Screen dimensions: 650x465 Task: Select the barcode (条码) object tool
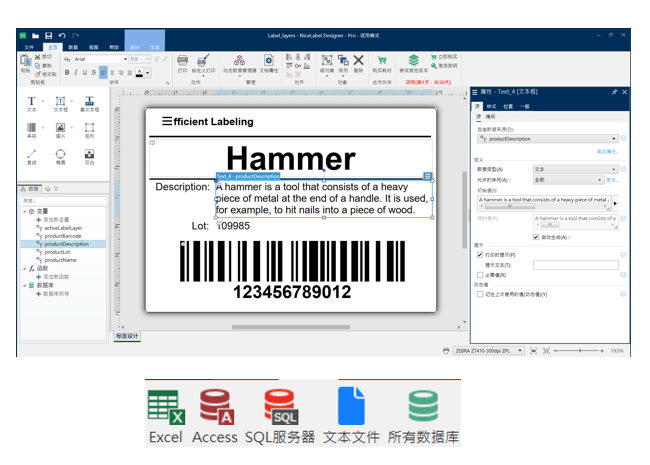[x=31, y=130]
